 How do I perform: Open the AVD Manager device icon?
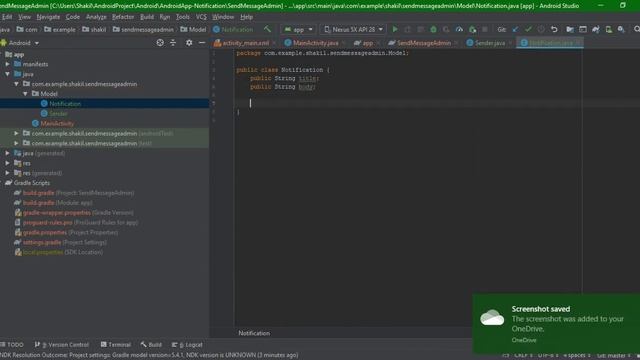[609, 29]
